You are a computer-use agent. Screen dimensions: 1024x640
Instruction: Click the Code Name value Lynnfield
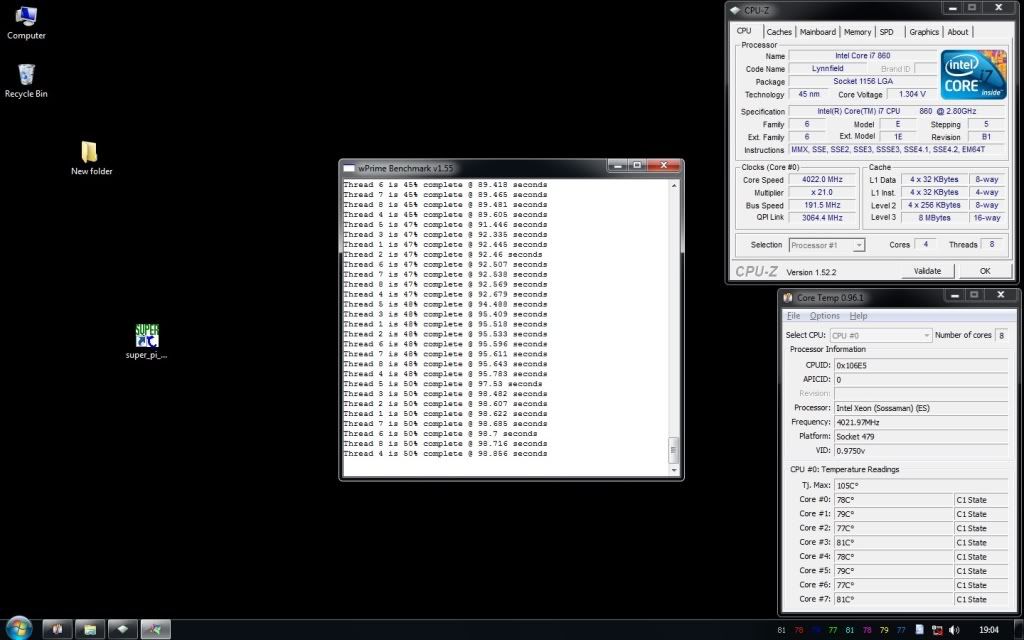point(827,69)
